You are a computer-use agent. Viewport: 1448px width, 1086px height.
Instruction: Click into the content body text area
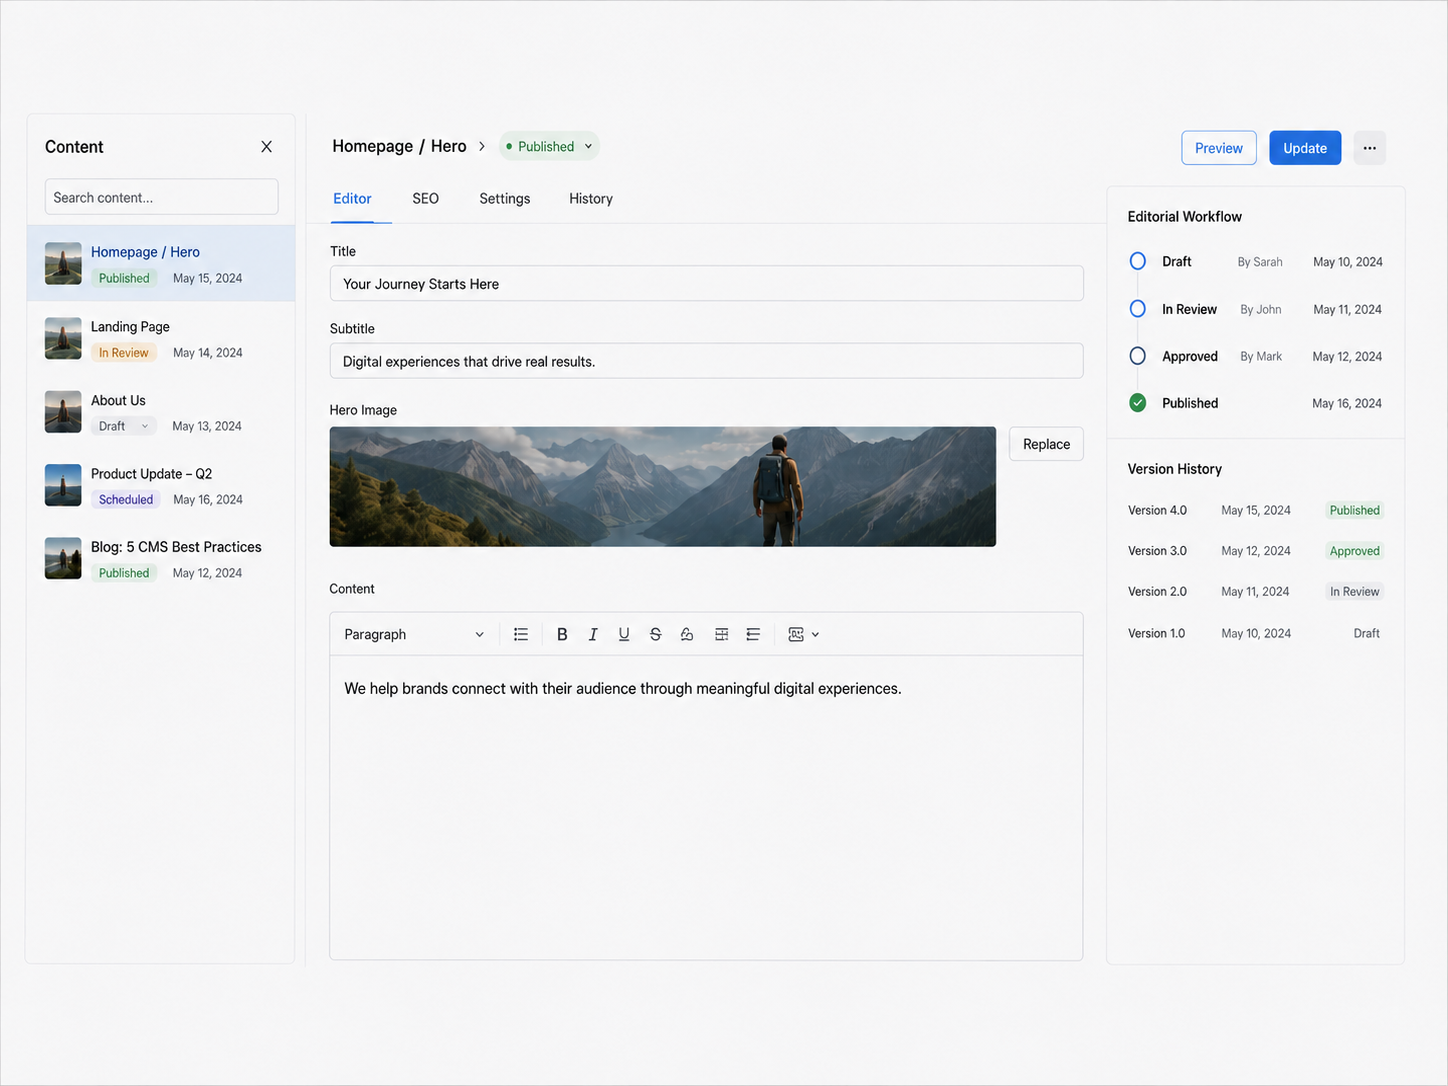706,808
